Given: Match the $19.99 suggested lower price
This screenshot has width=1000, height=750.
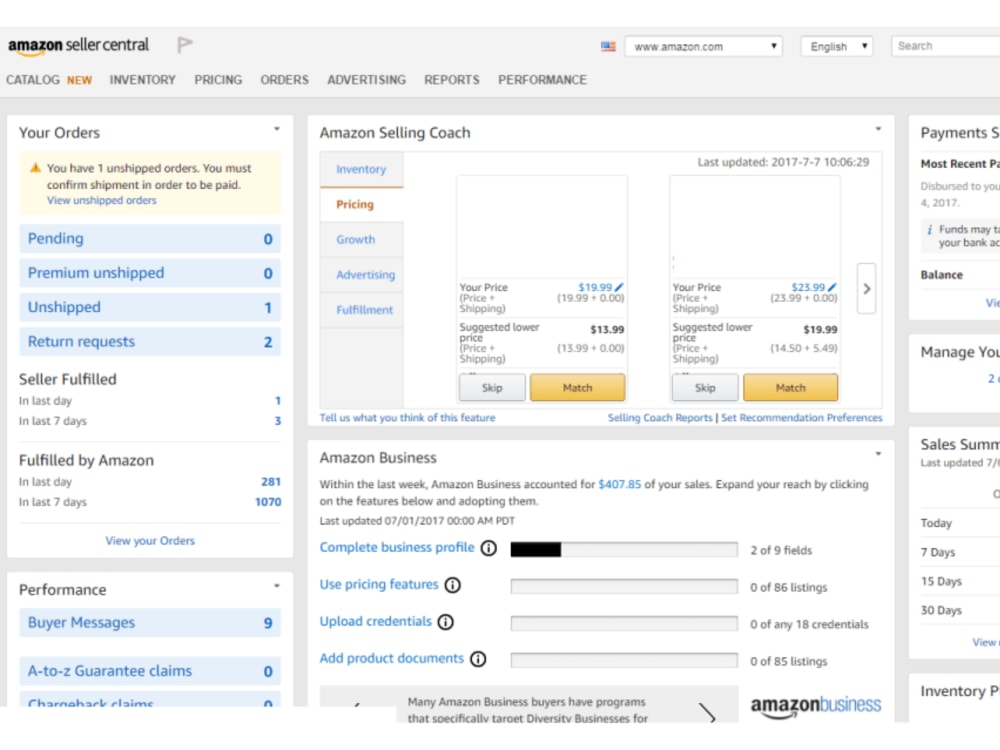Looking at the screenshot, I should click(790, 387).
